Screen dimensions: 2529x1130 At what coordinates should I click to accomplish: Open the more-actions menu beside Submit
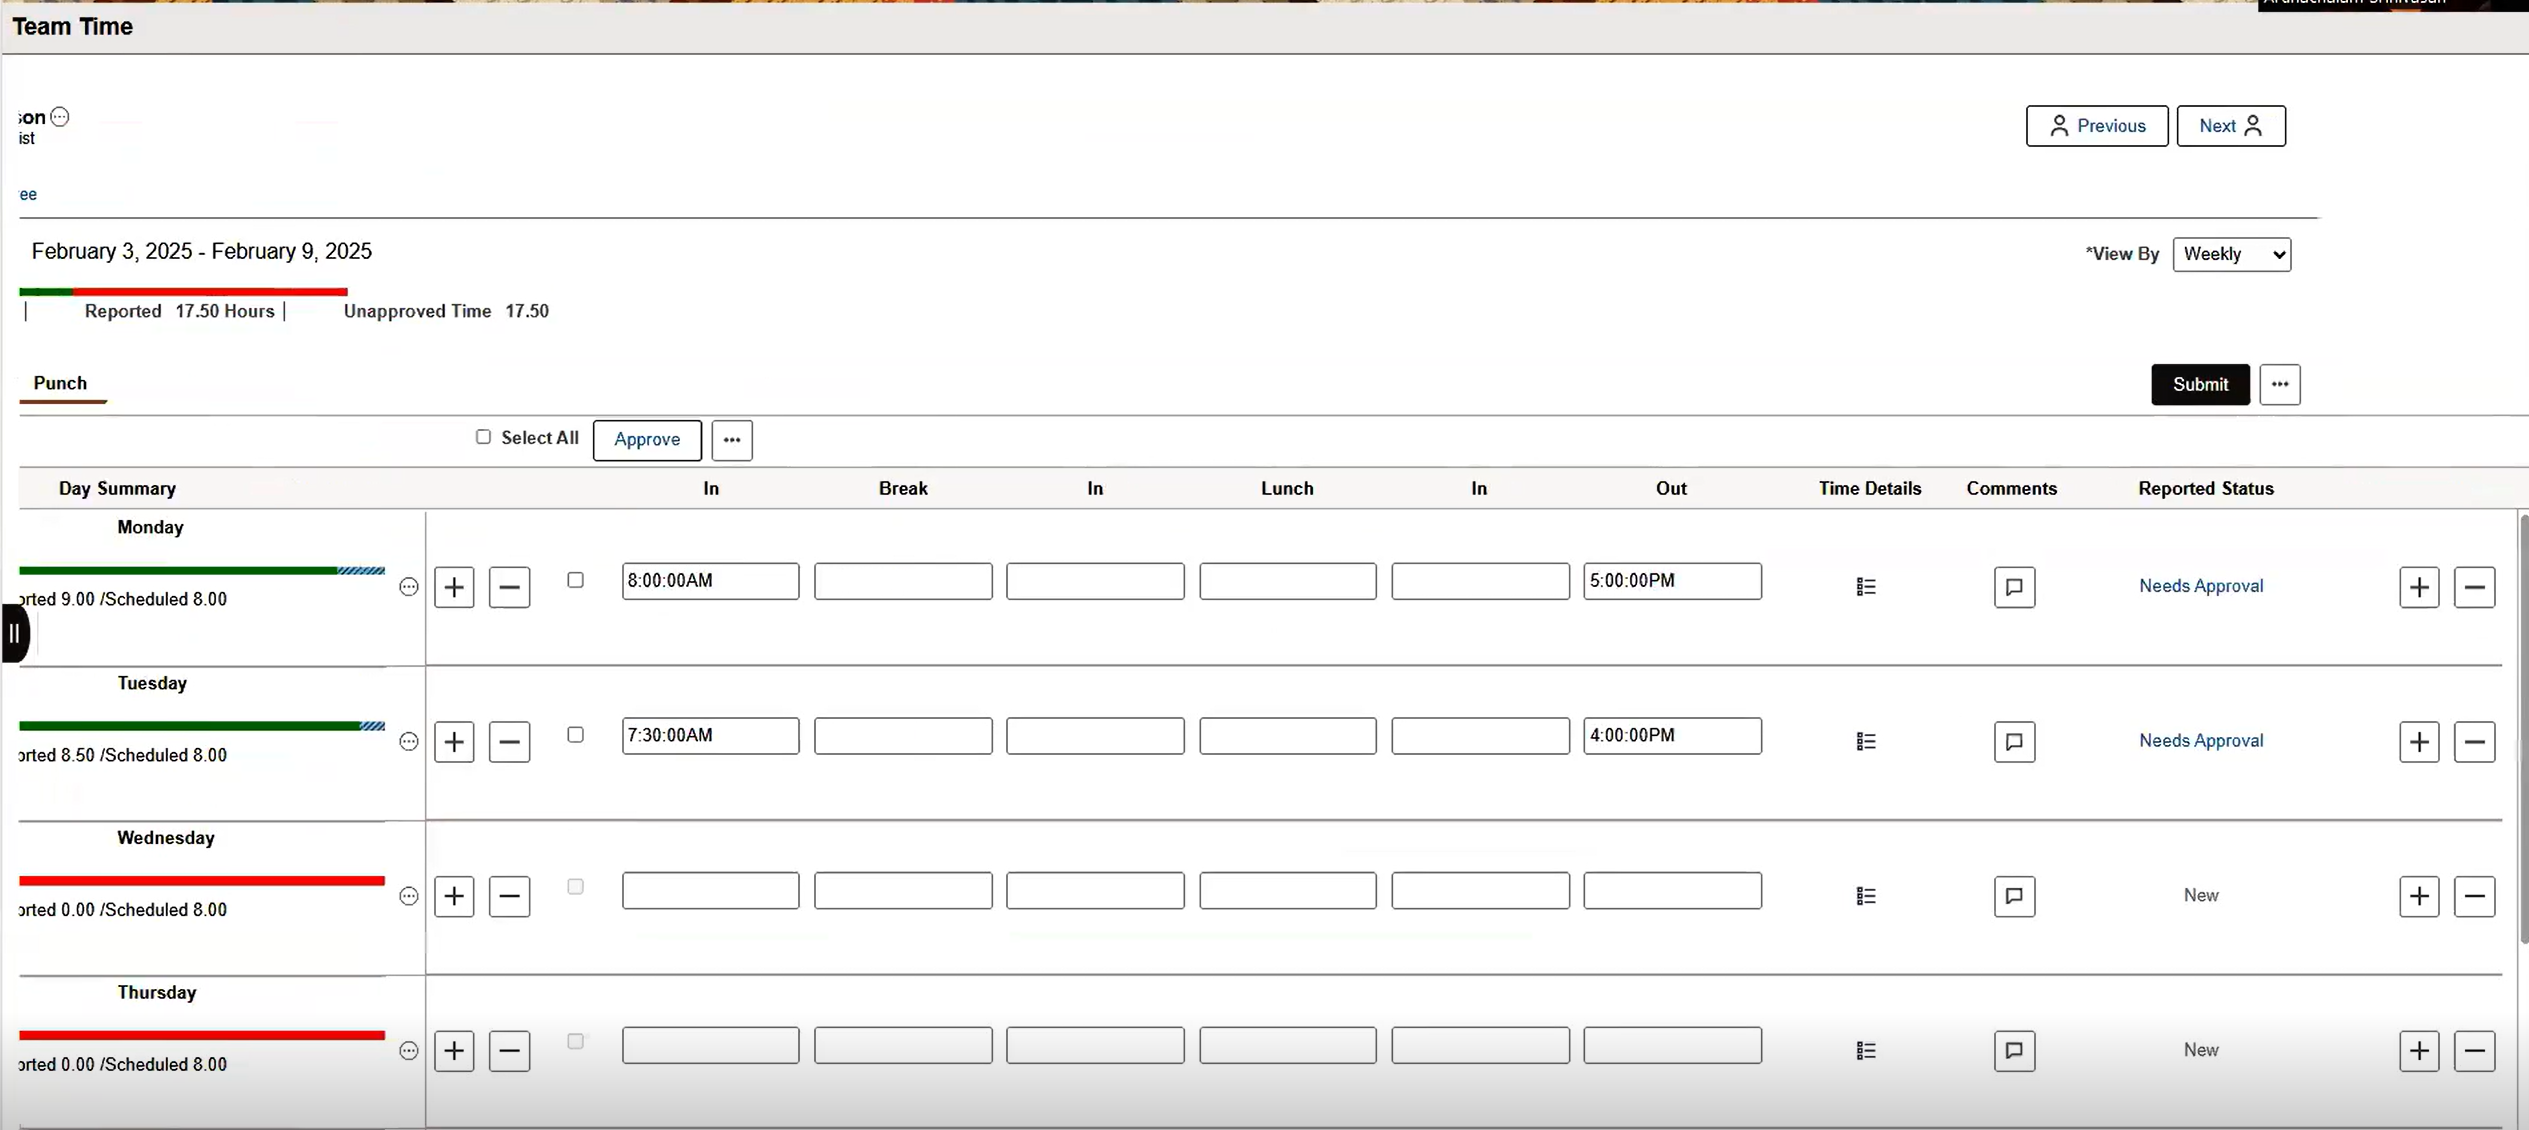coord(2279,384)
